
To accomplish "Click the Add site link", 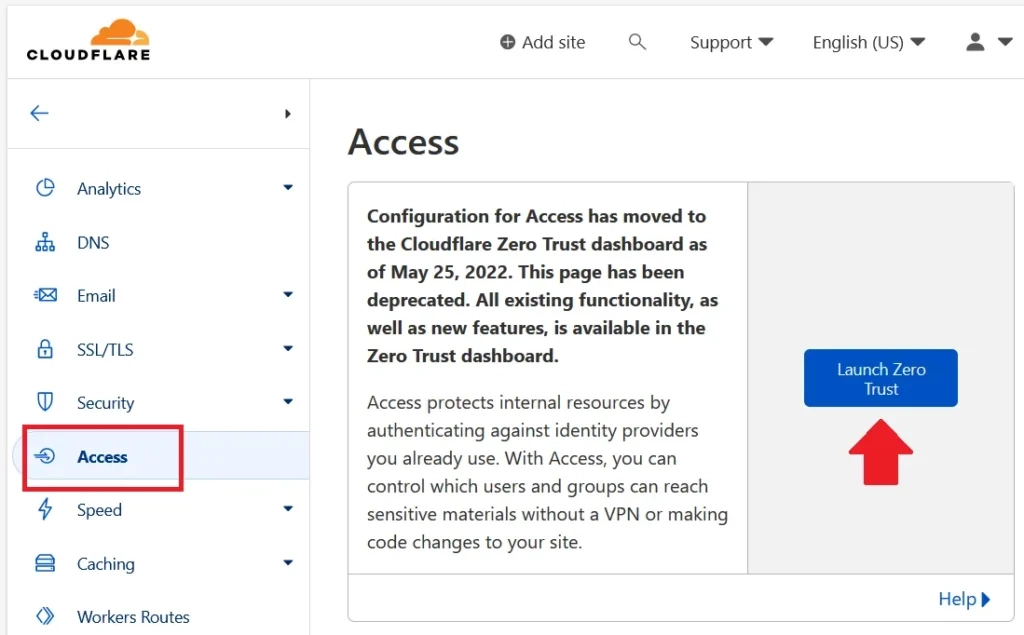I will click(542, 42).
